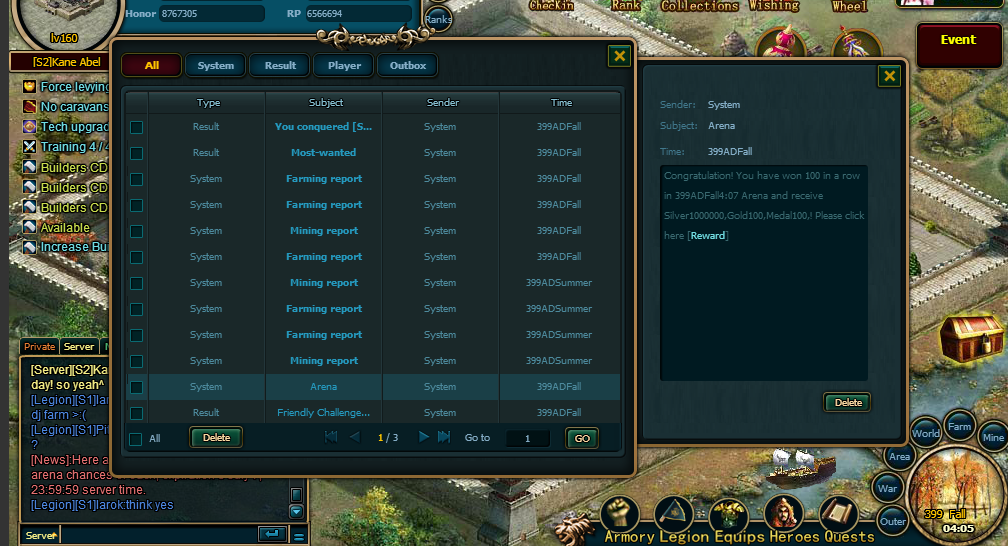Open the Legion tent icon
The image size is (1008, 546).
[x=674, y=513]
